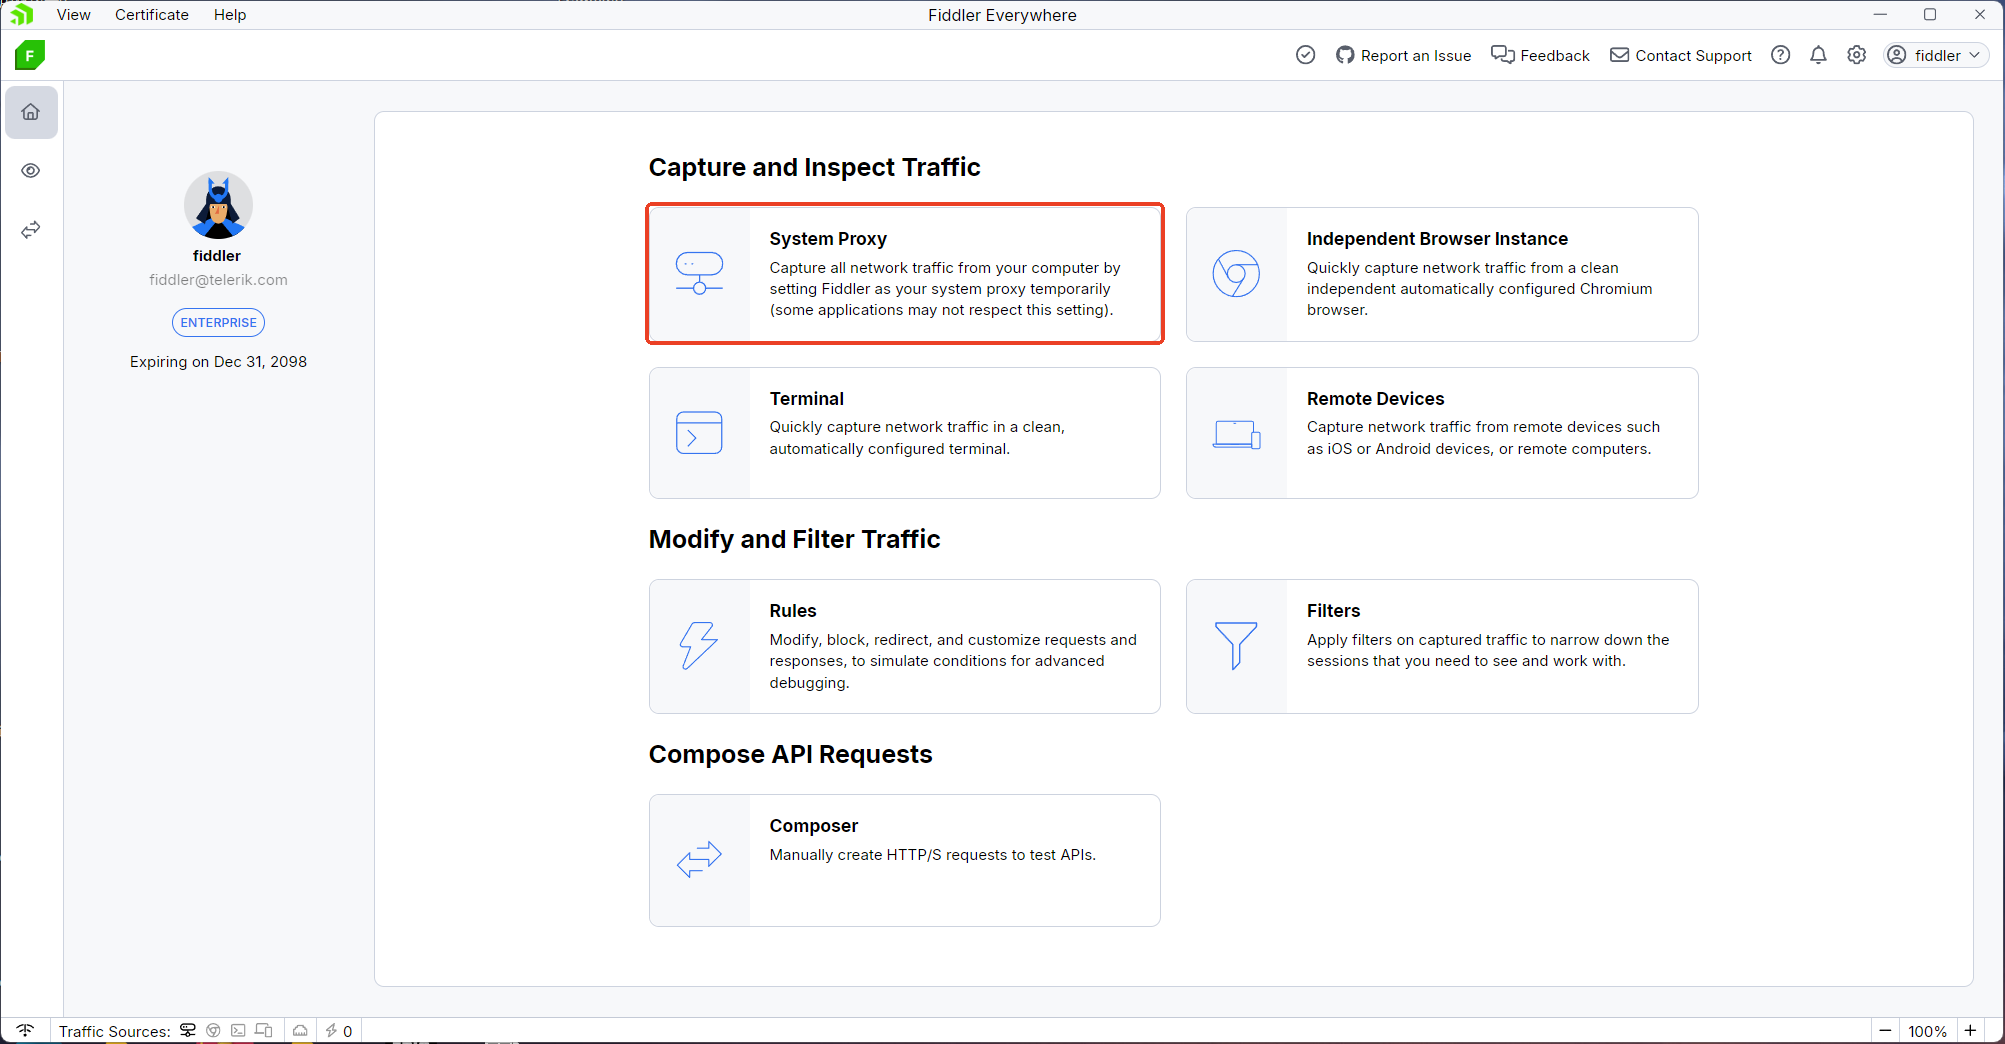This screenshot has height=1044, width=2005.
Task: Toggle remote devices traffic source in status bar
Action: [264, 1030]
